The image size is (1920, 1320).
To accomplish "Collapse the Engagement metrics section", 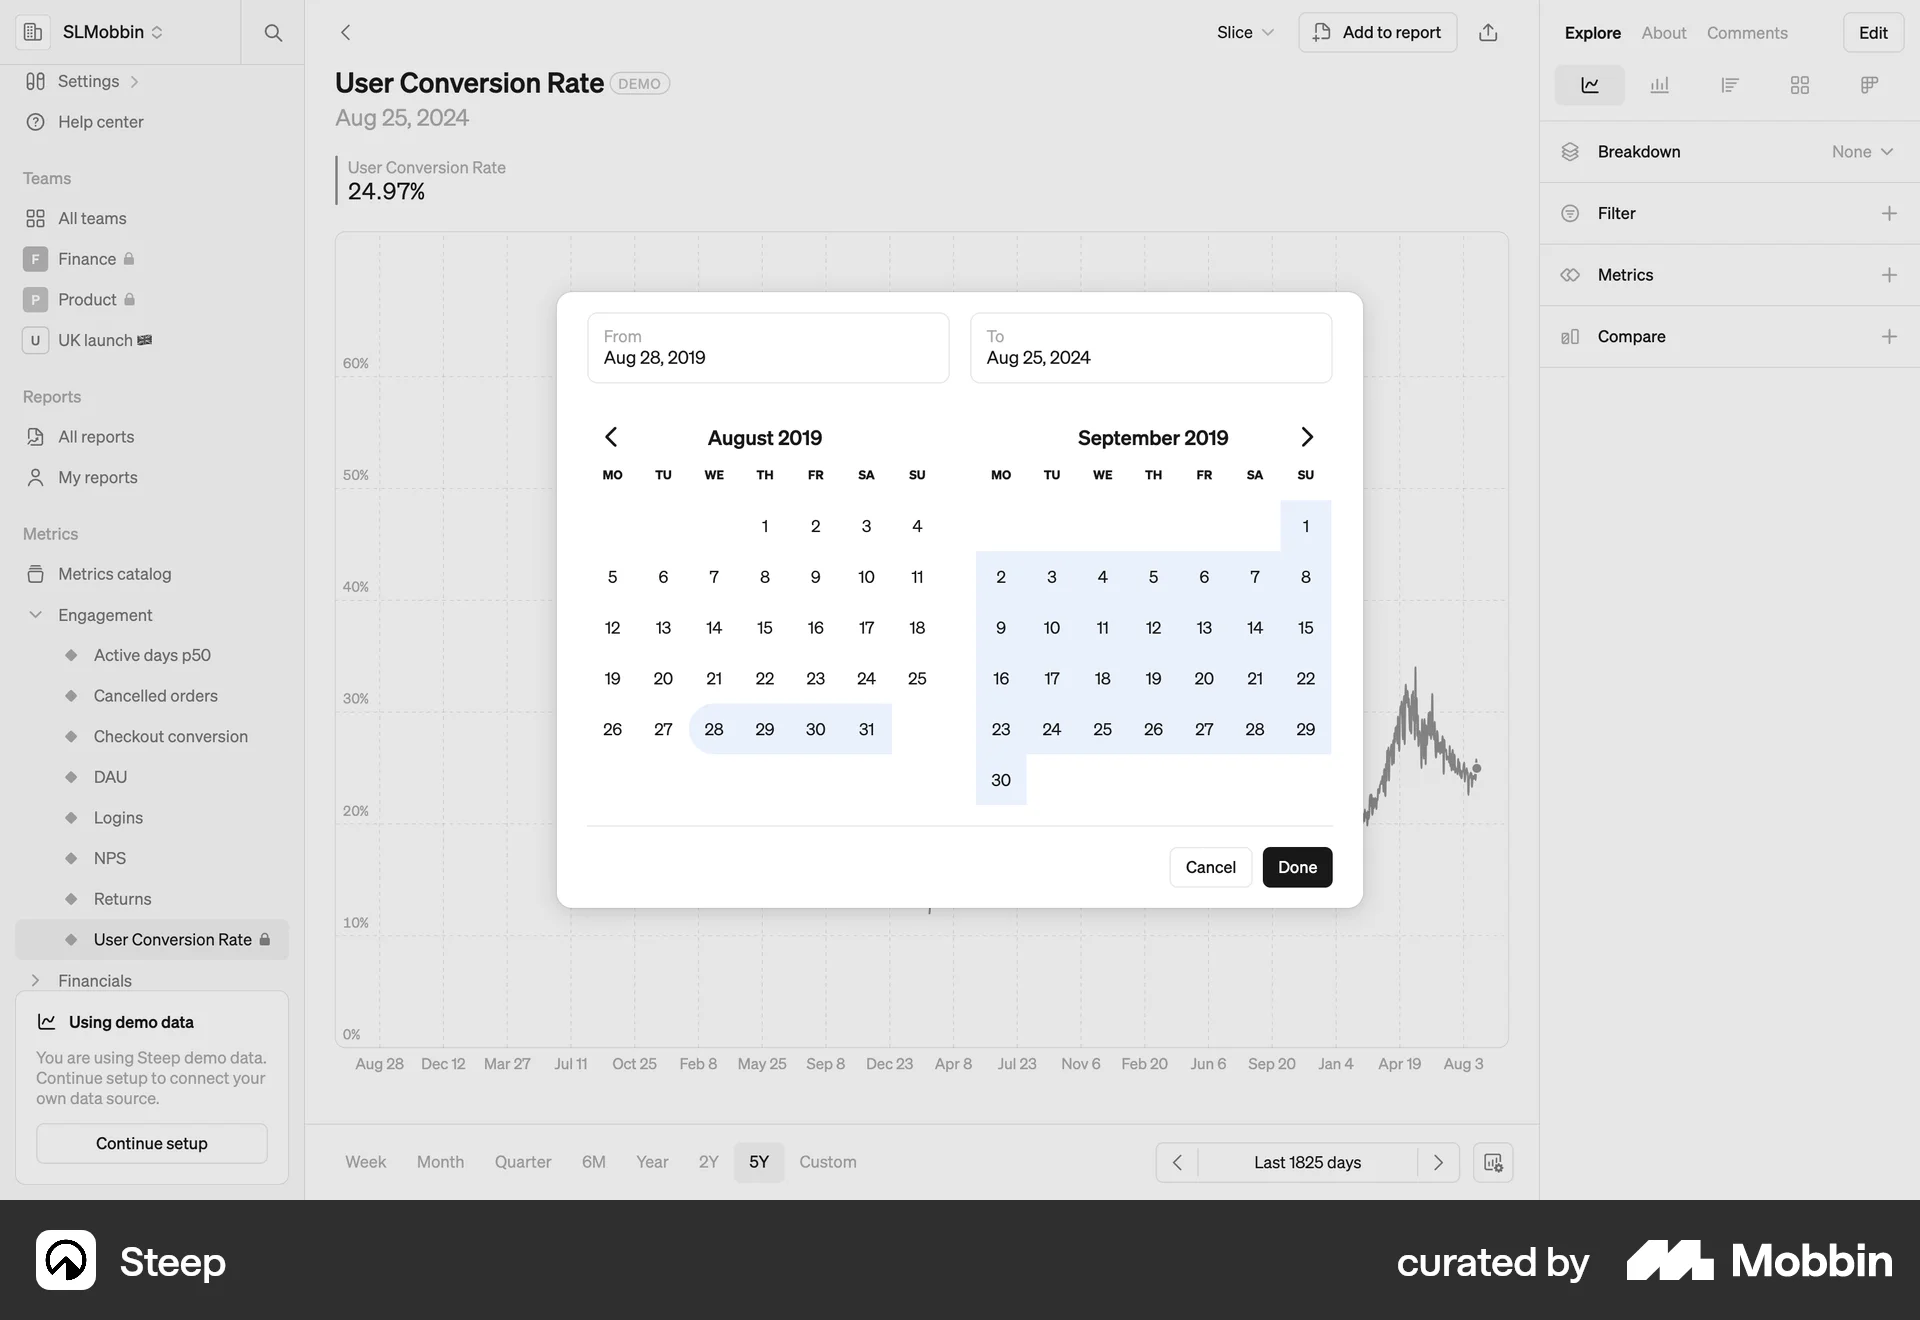I will click(36, 615).
